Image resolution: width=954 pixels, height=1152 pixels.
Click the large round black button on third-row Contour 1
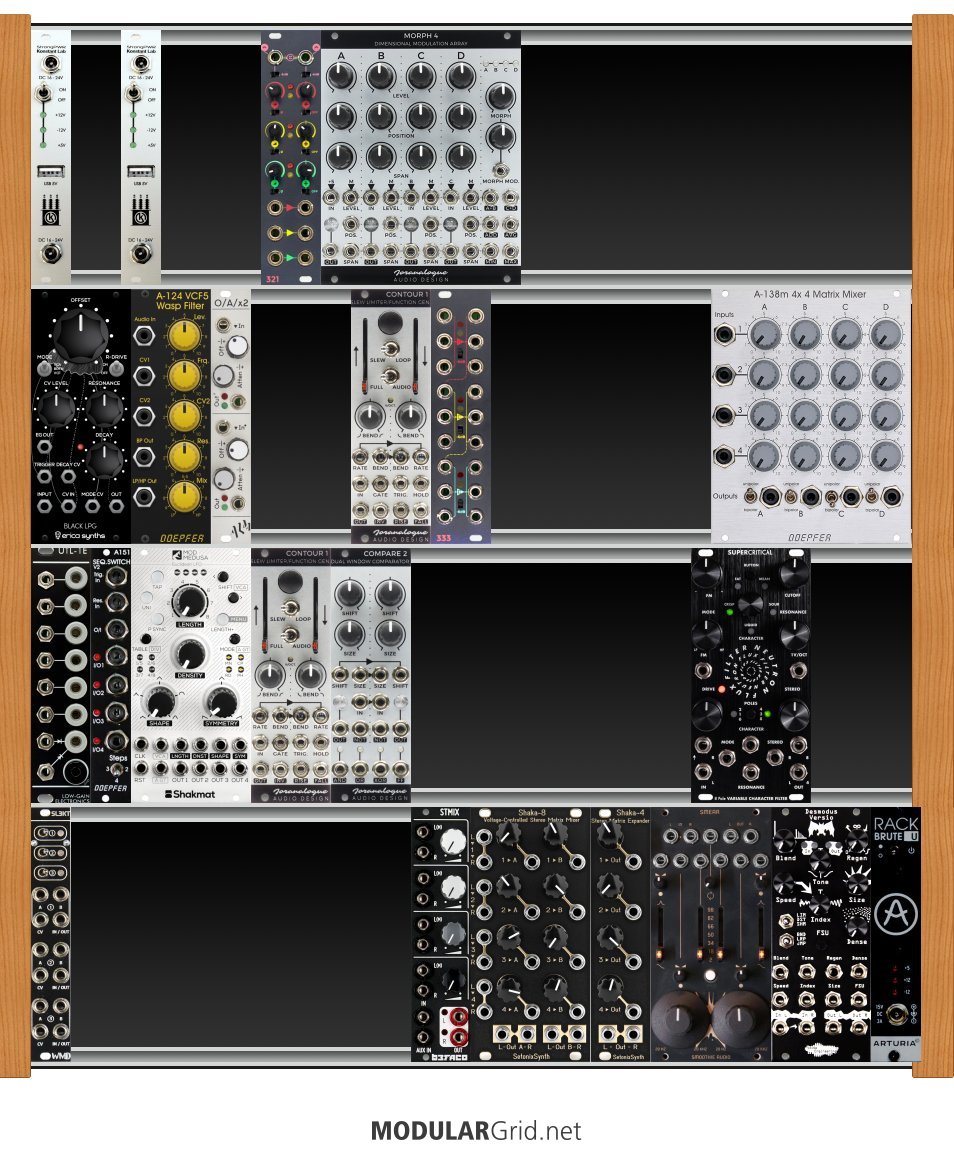pos(289,582)
